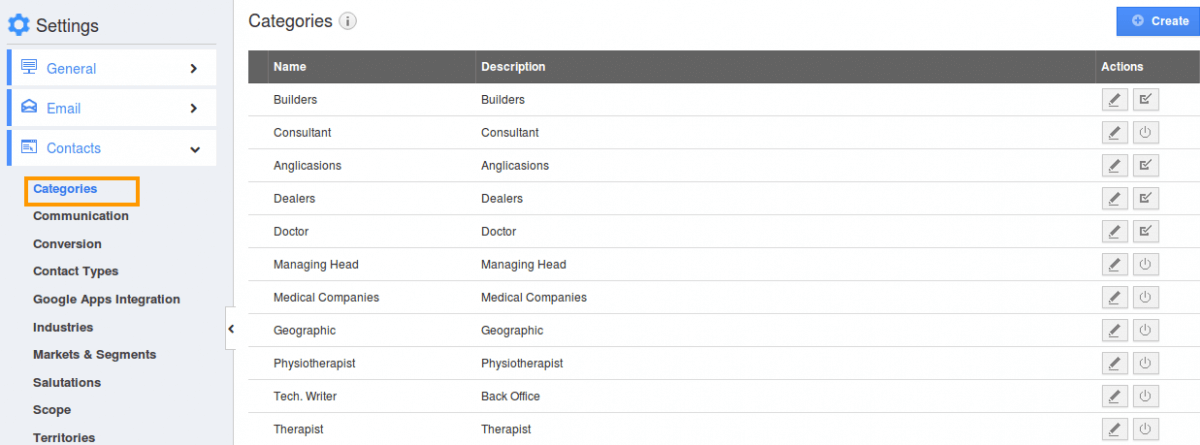1200x445 pixels.
Task: Click the pencil icon in Dealers row
Action: (1114, 199)
